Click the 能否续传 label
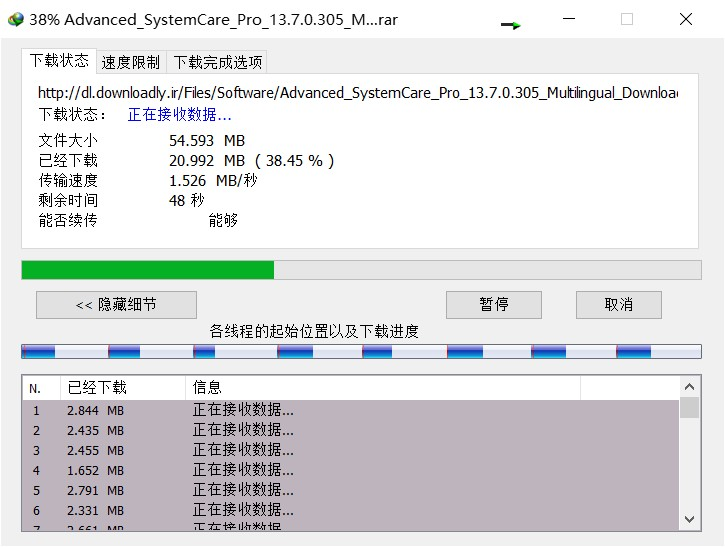This screenshot has width=725, height=547. pos(68,220)
